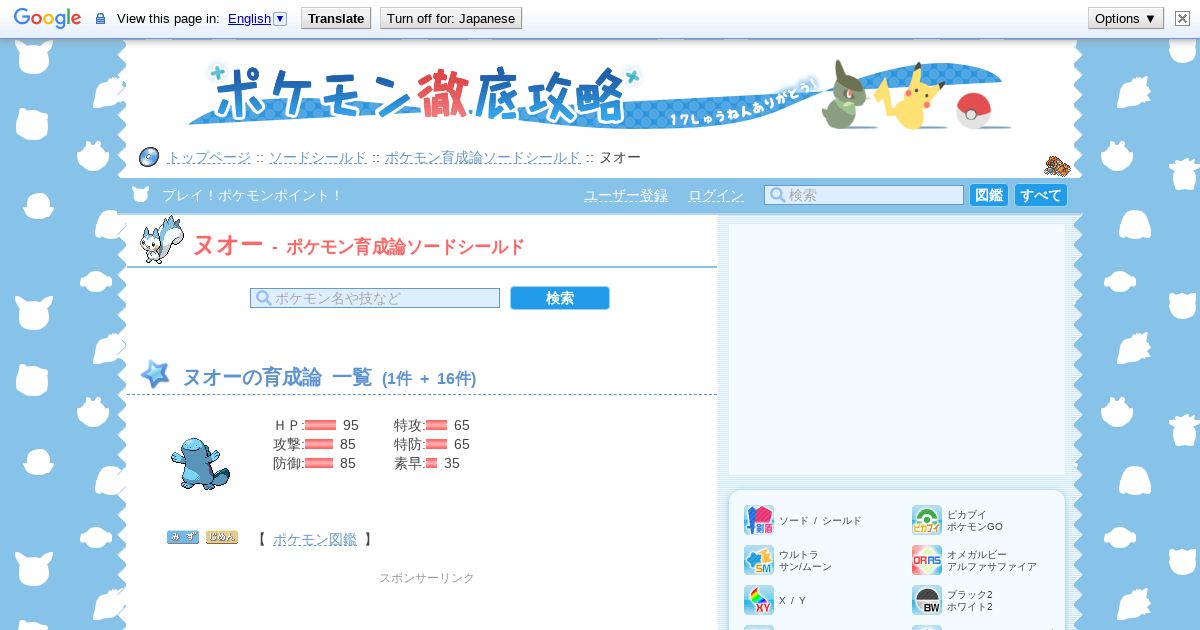The height and width of the screenshot is (630, 1200).
Task: Click the small Pokémon sprite at breadcrumb end
Action: pos(1057,165)
